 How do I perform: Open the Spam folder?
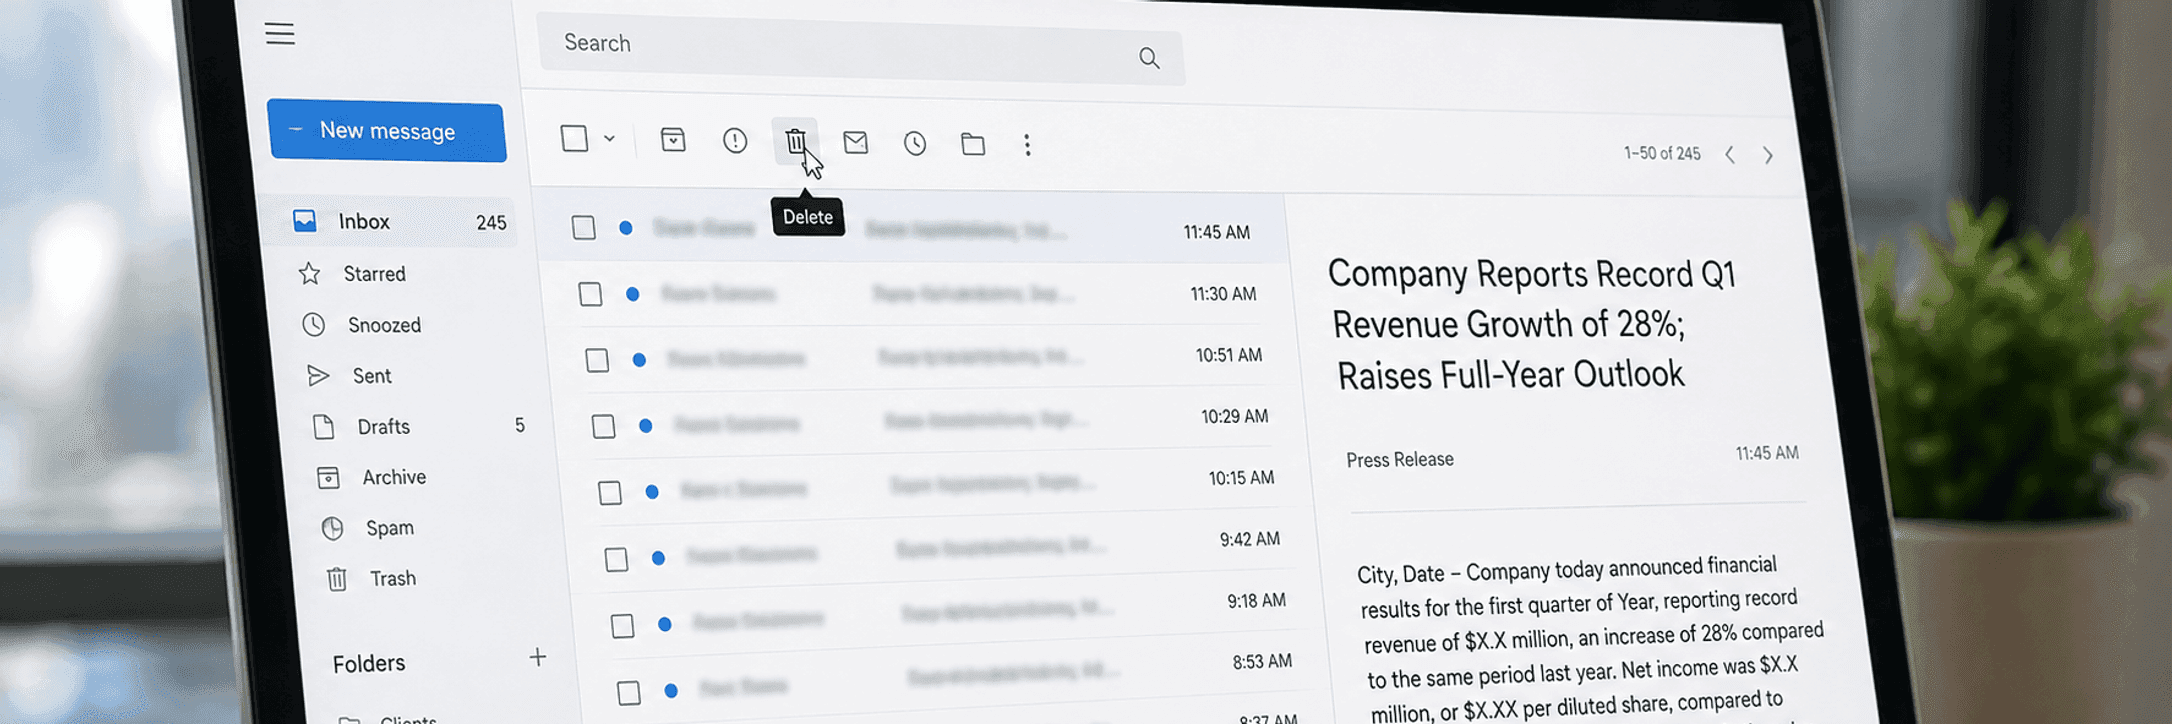tap(390, 528)
